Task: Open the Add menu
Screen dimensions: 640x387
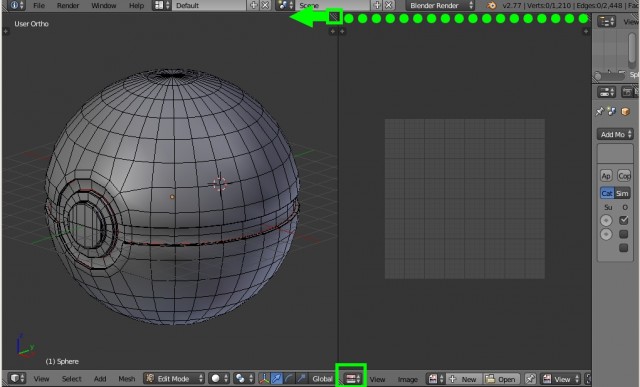Action: [100, 379]
